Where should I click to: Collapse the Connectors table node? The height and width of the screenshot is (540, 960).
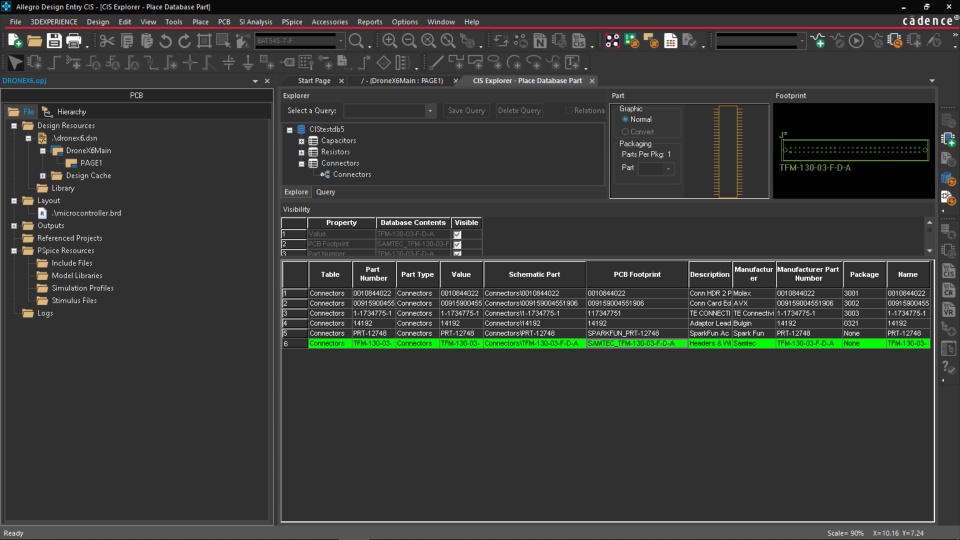pos(300,163)
